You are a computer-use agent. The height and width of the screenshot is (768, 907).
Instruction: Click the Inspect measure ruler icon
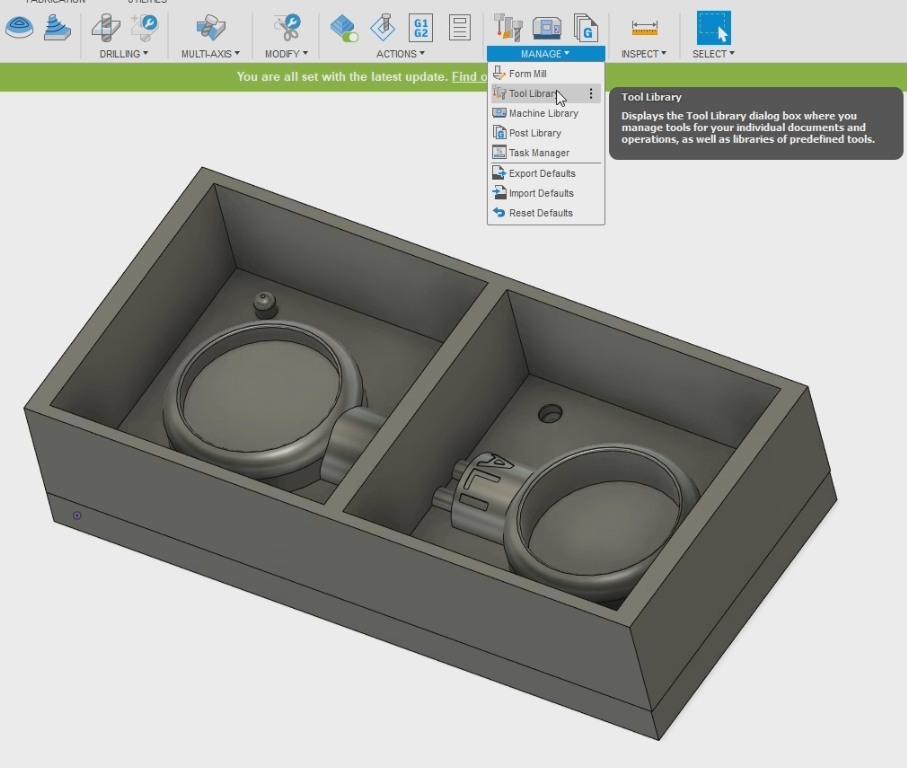pos(644,27)
